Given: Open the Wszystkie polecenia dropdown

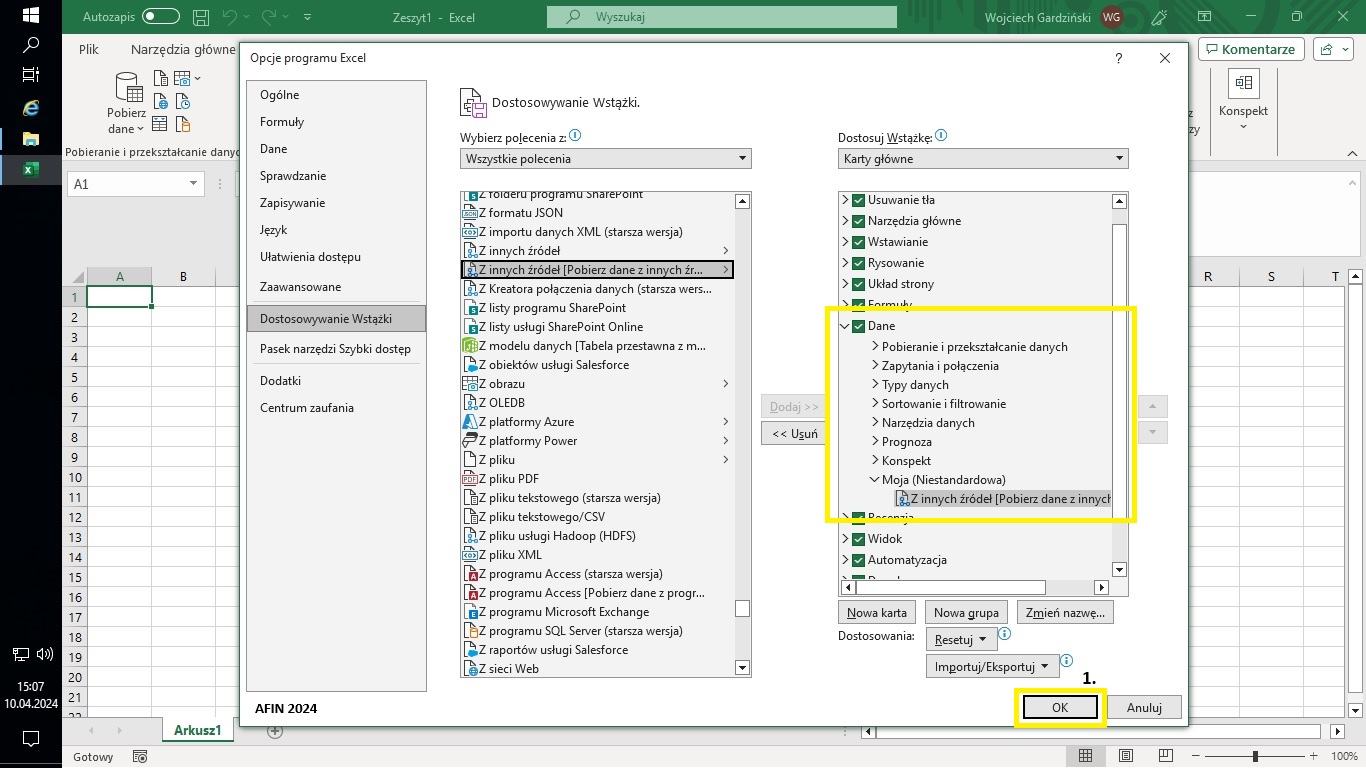Looking at the screenshot, I should click(606, 158).
